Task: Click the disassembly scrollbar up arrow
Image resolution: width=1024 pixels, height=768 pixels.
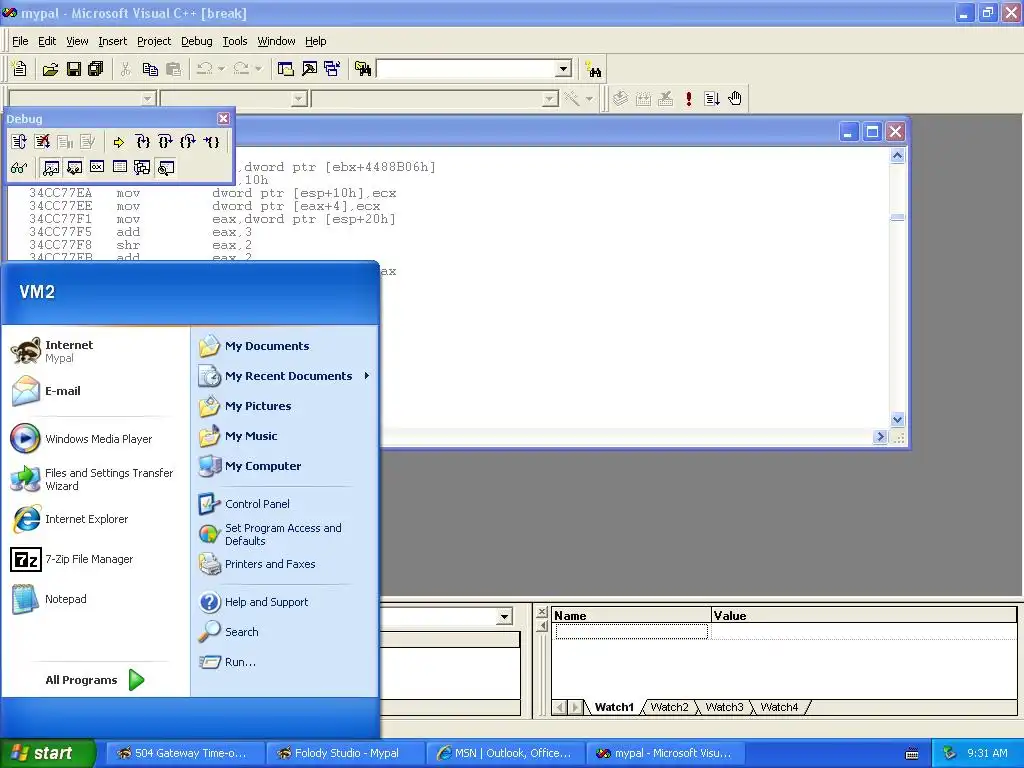Action: (897, 155)
